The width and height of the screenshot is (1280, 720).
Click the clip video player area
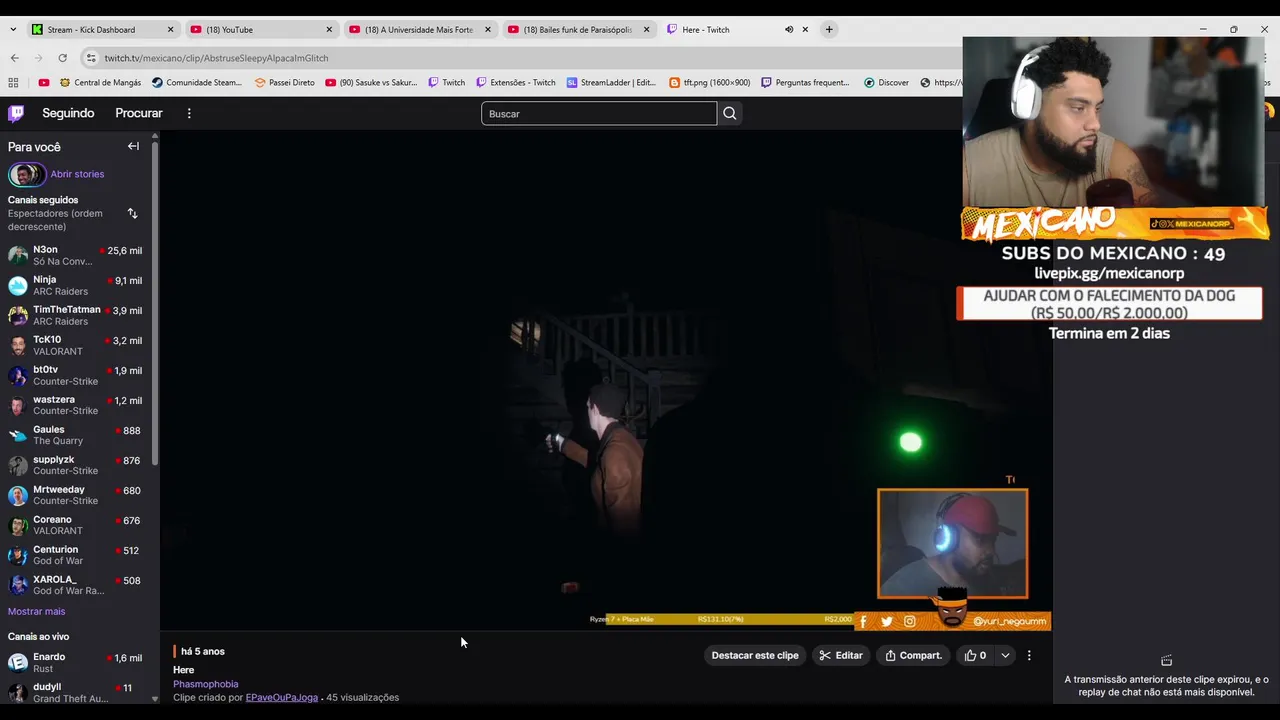605,380
